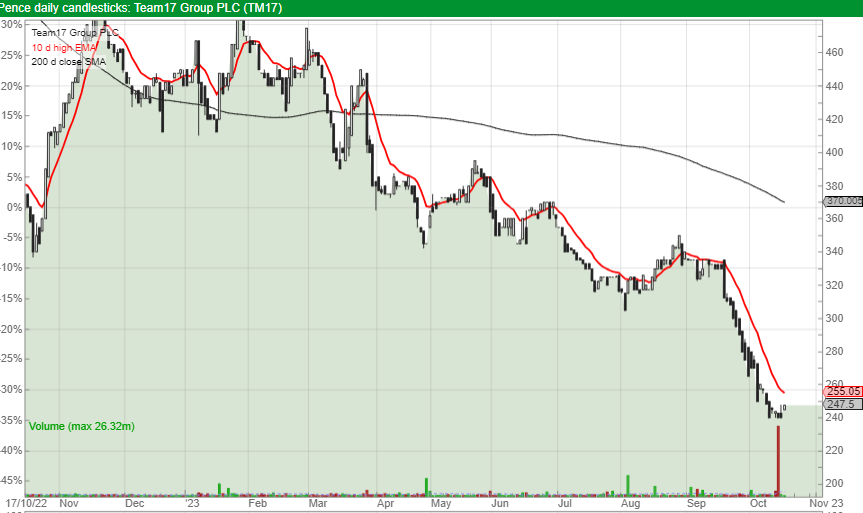Click the Apr month label

[x=385, y=503]
